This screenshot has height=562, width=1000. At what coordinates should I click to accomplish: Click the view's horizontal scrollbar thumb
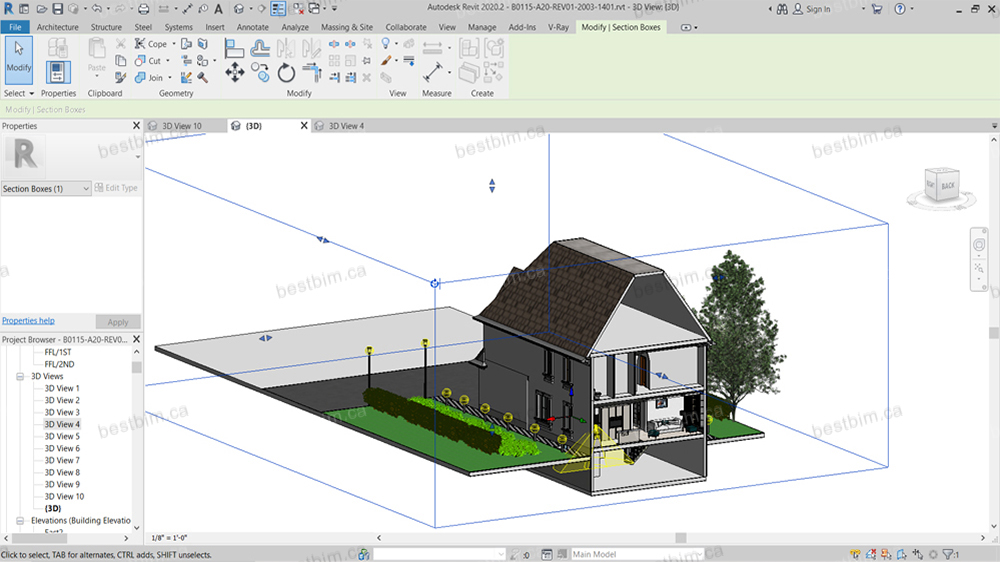tap(680, 538)
